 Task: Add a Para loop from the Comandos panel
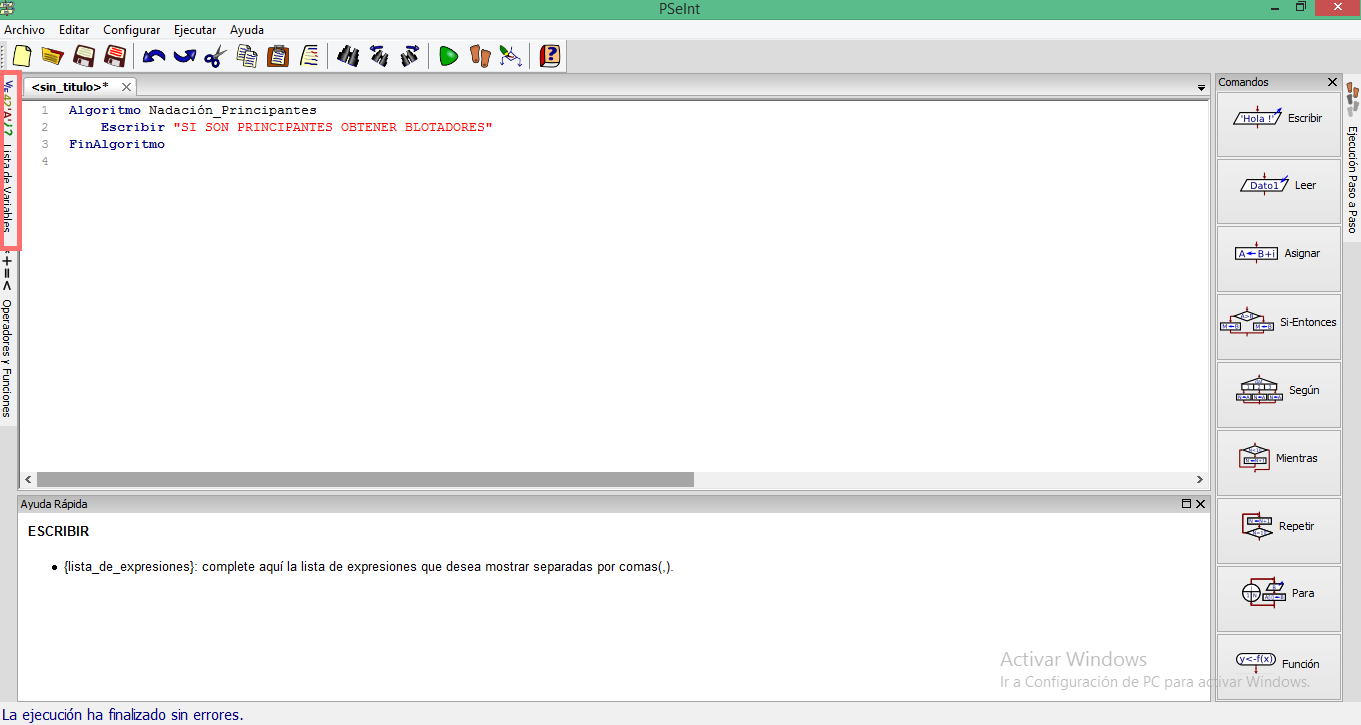pos(1278,593)
